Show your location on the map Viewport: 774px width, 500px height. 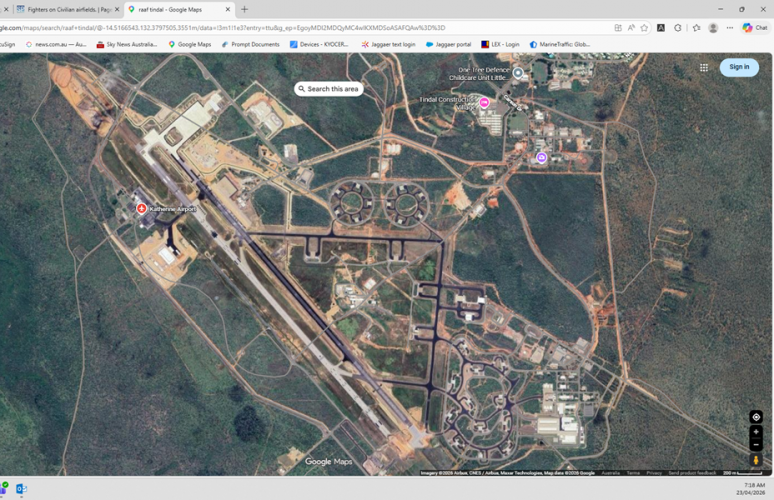coord(756,416)
